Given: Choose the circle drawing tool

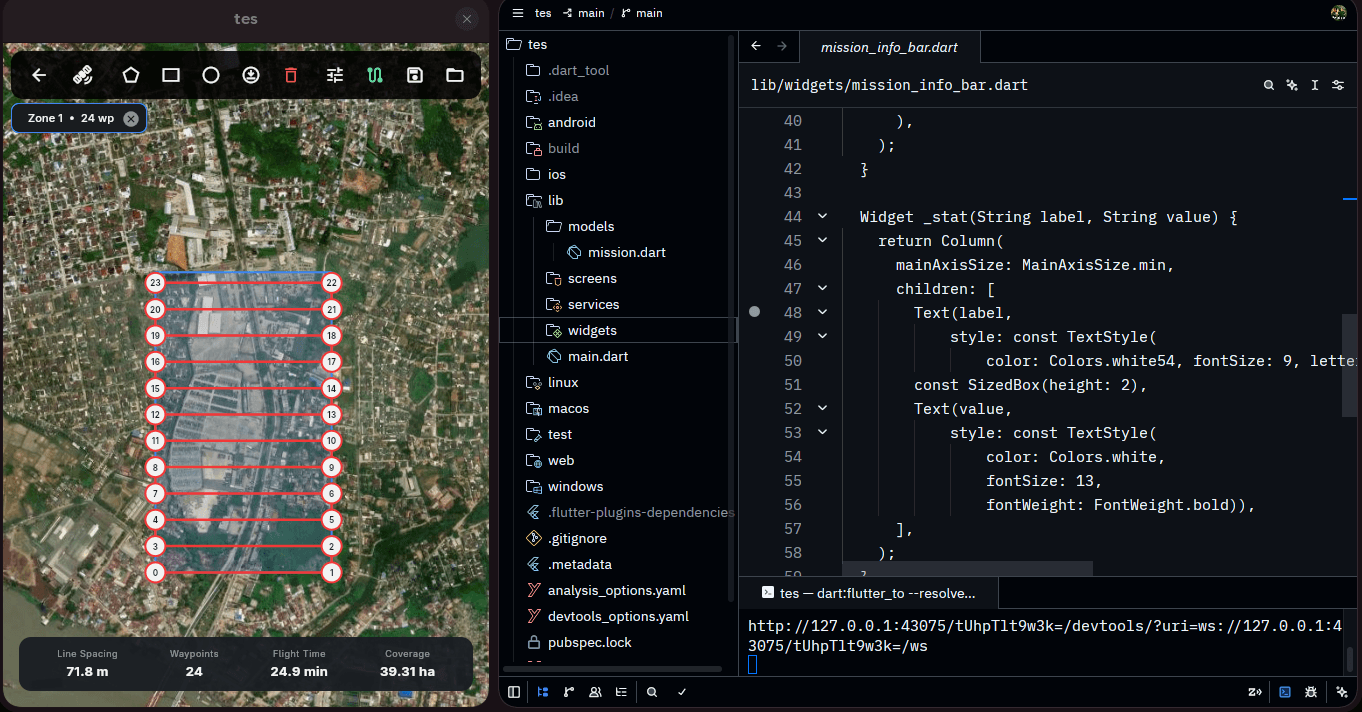Looking at the screenshot, I should tap(211, 75).
